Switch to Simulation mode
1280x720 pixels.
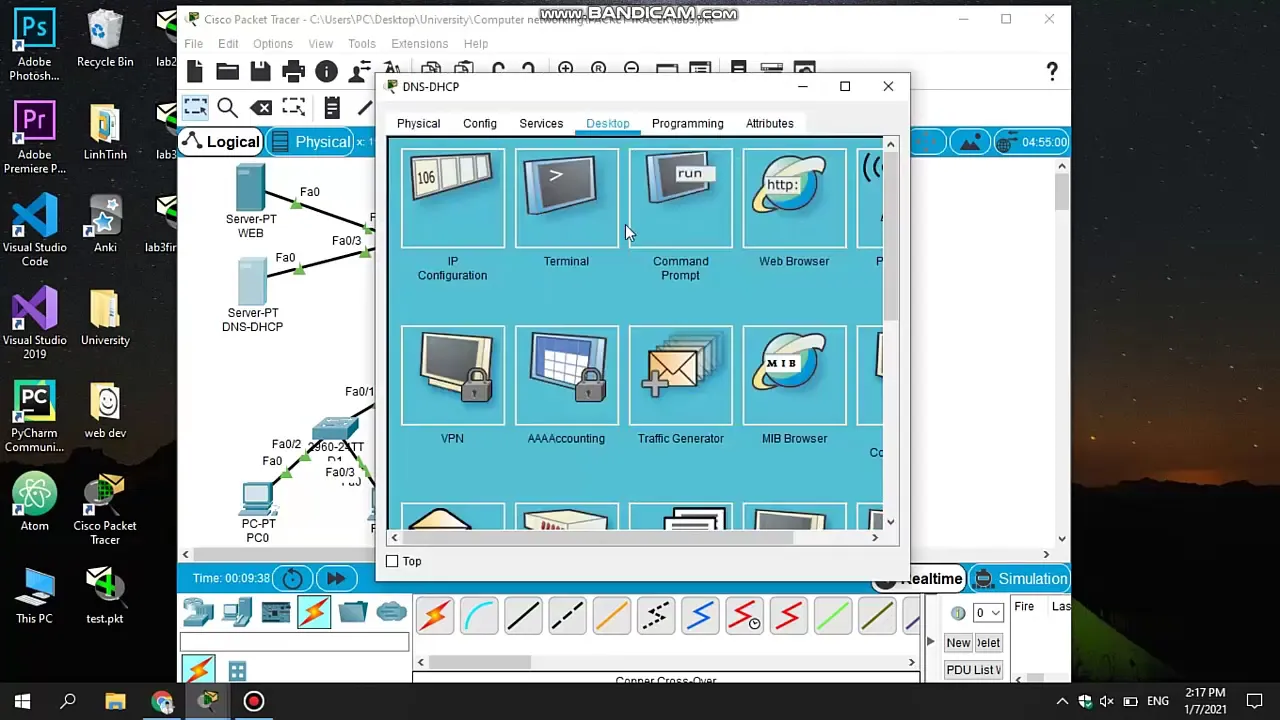1020,579
